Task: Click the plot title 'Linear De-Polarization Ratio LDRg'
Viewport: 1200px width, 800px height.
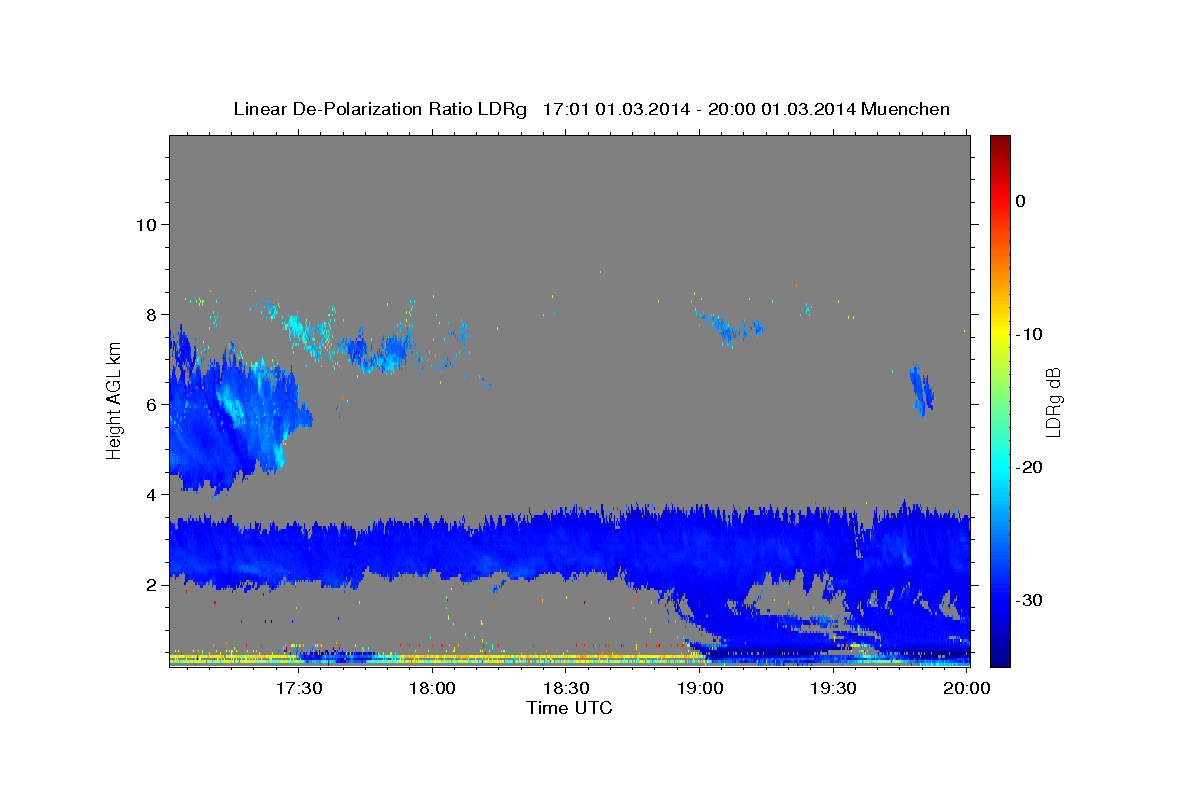Action: coord(380,109)
